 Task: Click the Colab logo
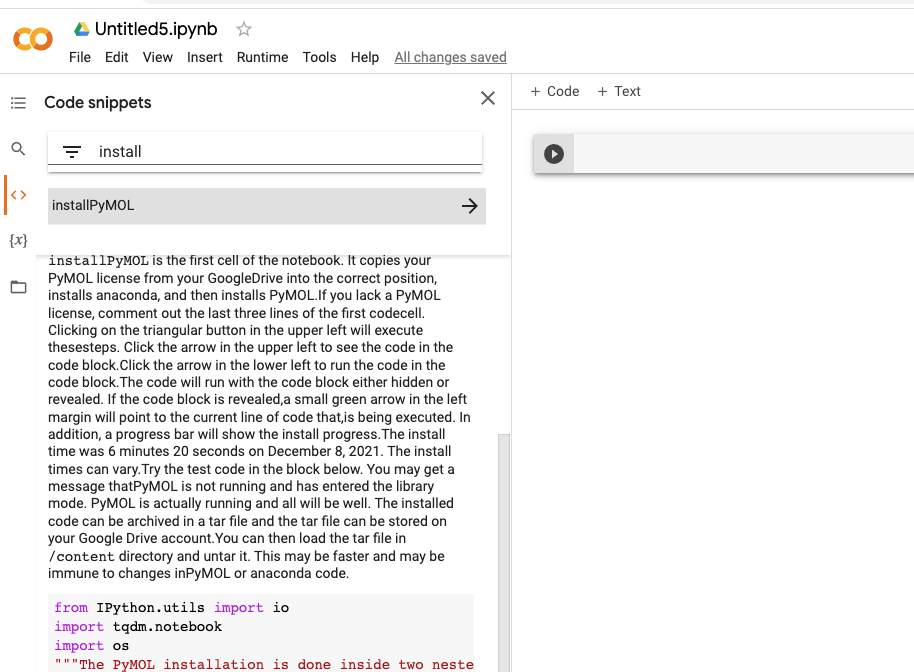[x=33, y=39]
